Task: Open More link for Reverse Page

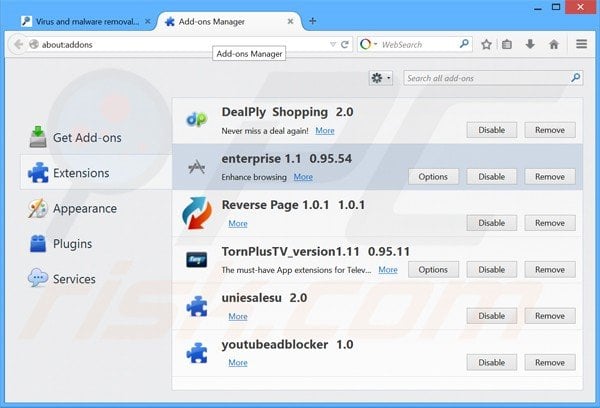Action: 238,224
